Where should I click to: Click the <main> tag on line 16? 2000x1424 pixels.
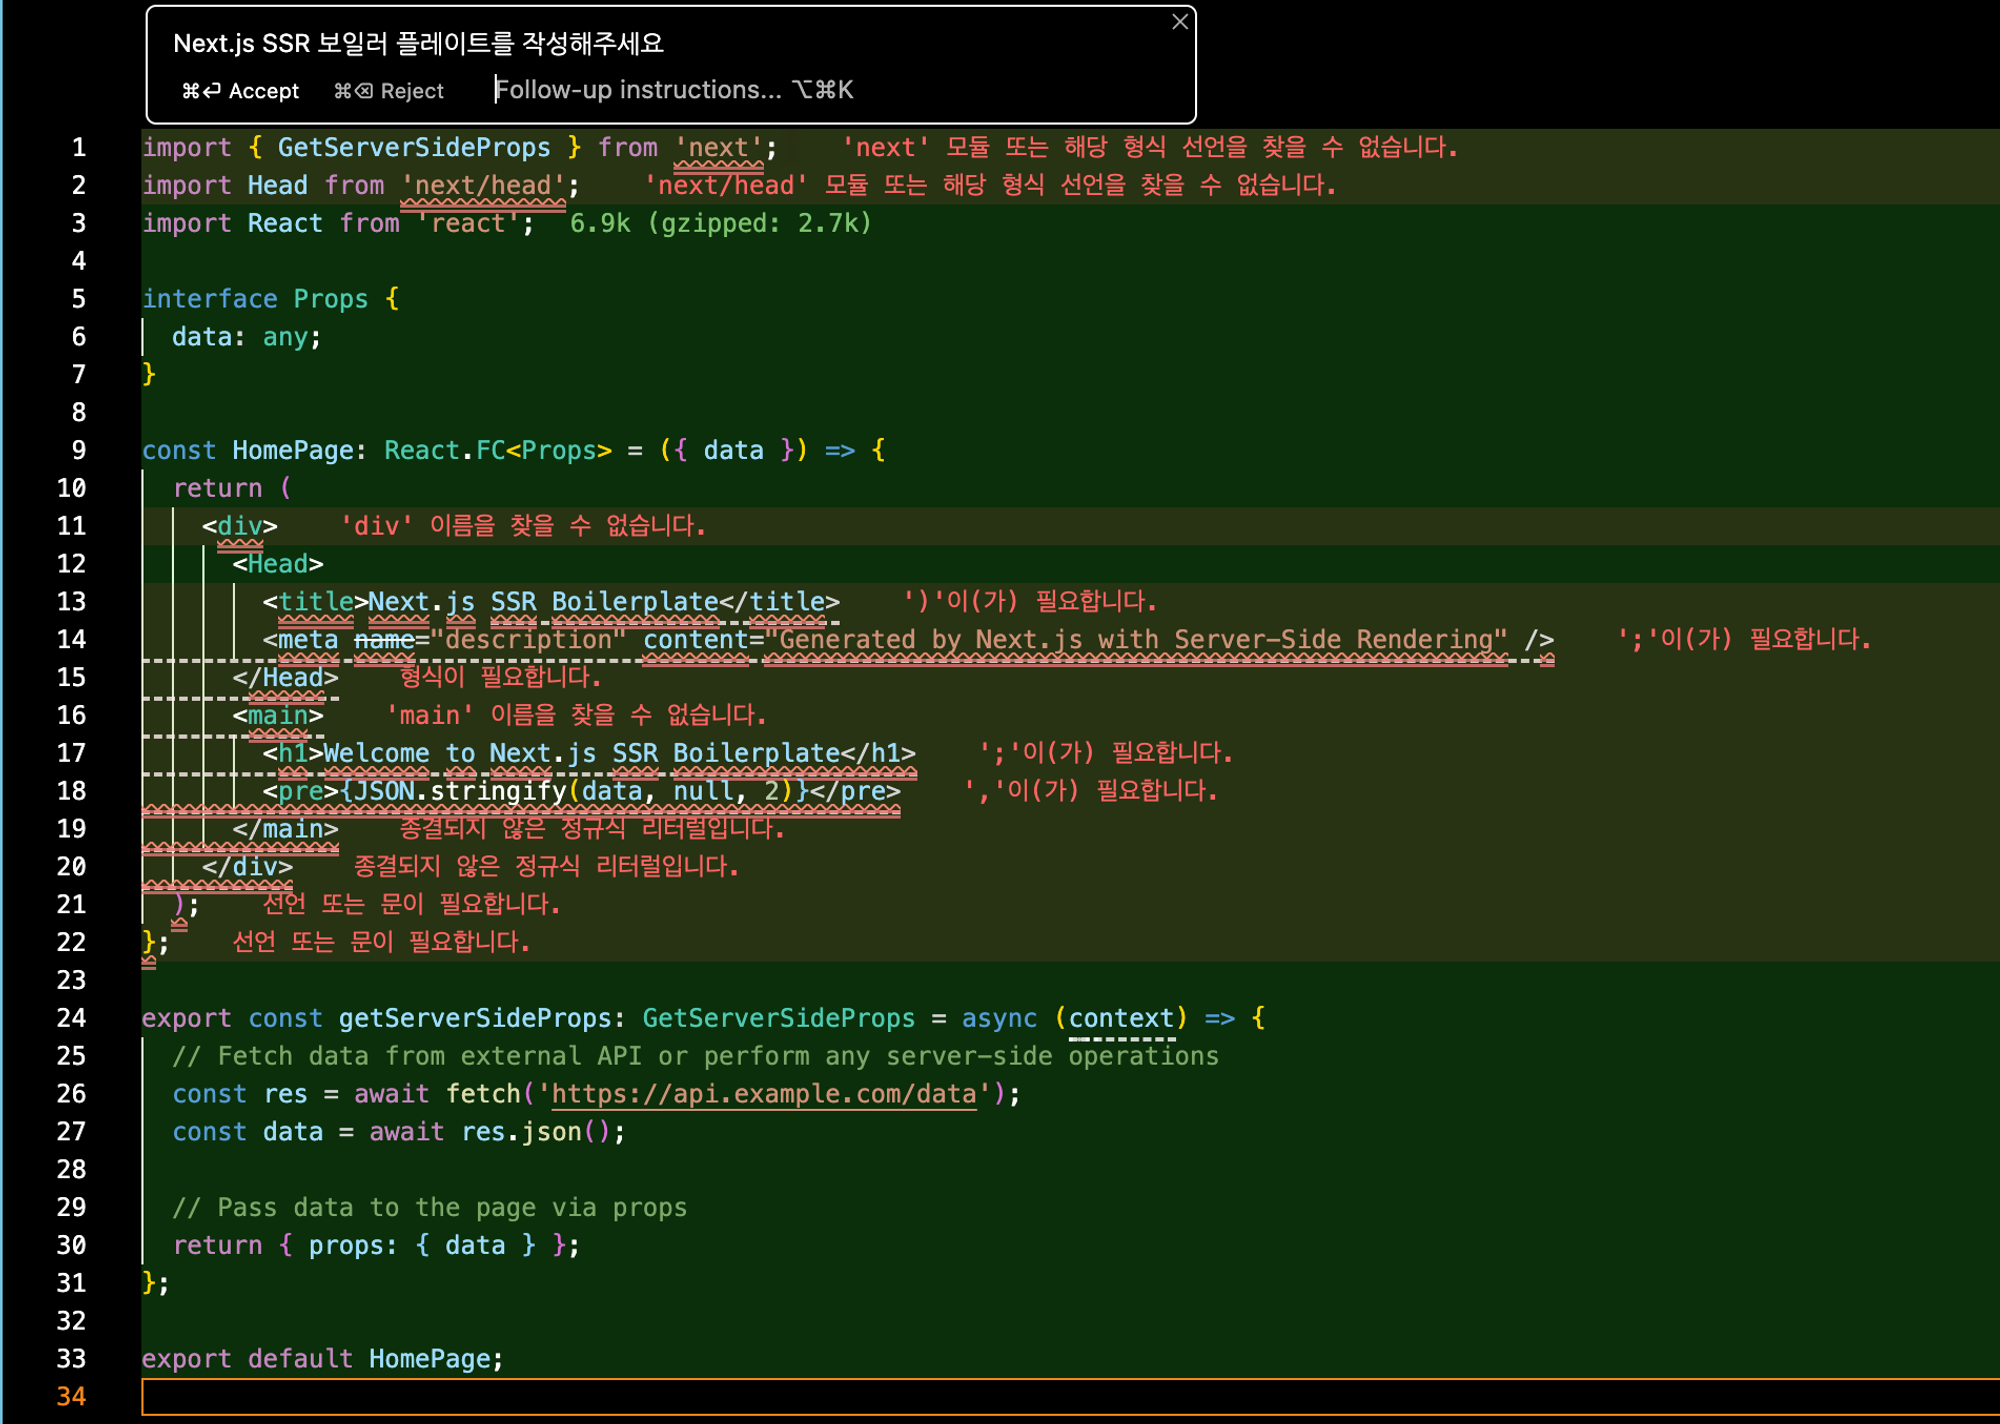pos(278,715)
